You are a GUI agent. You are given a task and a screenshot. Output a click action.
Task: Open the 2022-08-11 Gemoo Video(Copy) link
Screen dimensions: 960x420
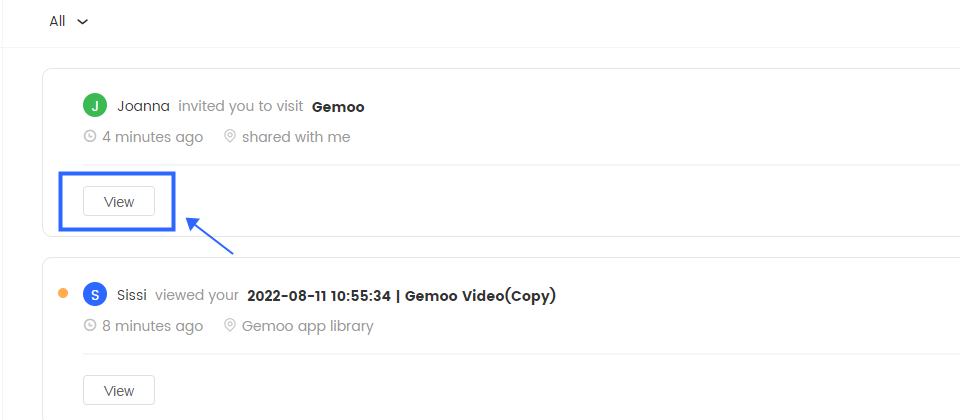click(402, 296)
